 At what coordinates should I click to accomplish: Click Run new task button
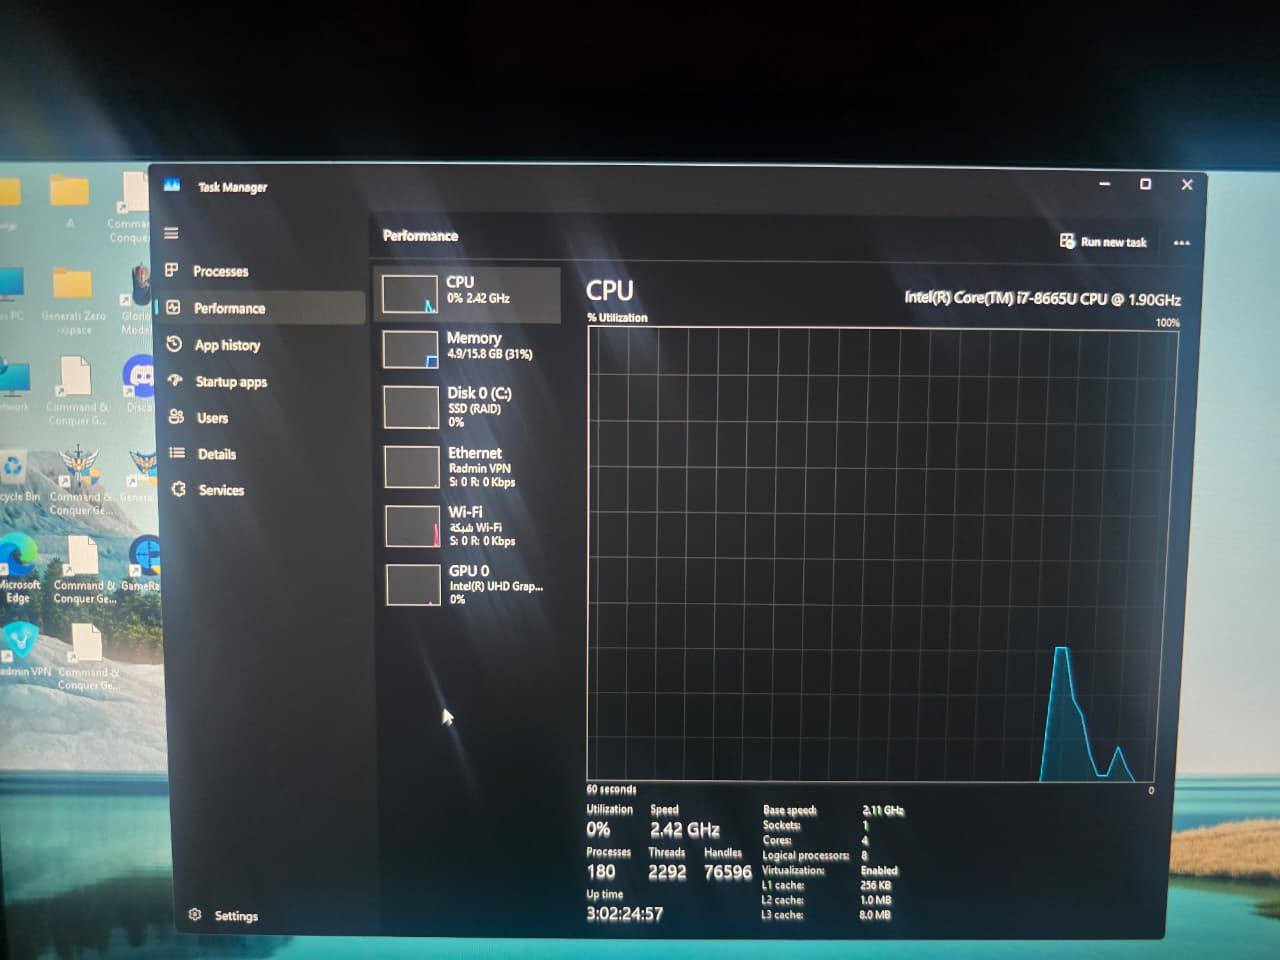pos(1103,242)
